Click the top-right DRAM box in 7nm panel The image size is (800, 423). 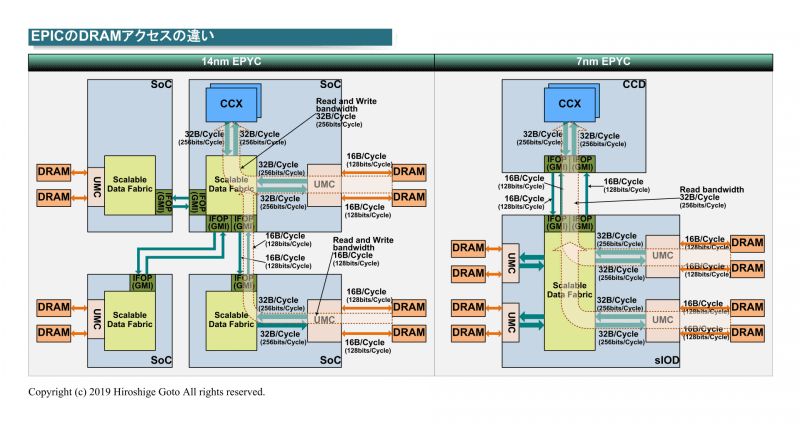coord(747,243)
